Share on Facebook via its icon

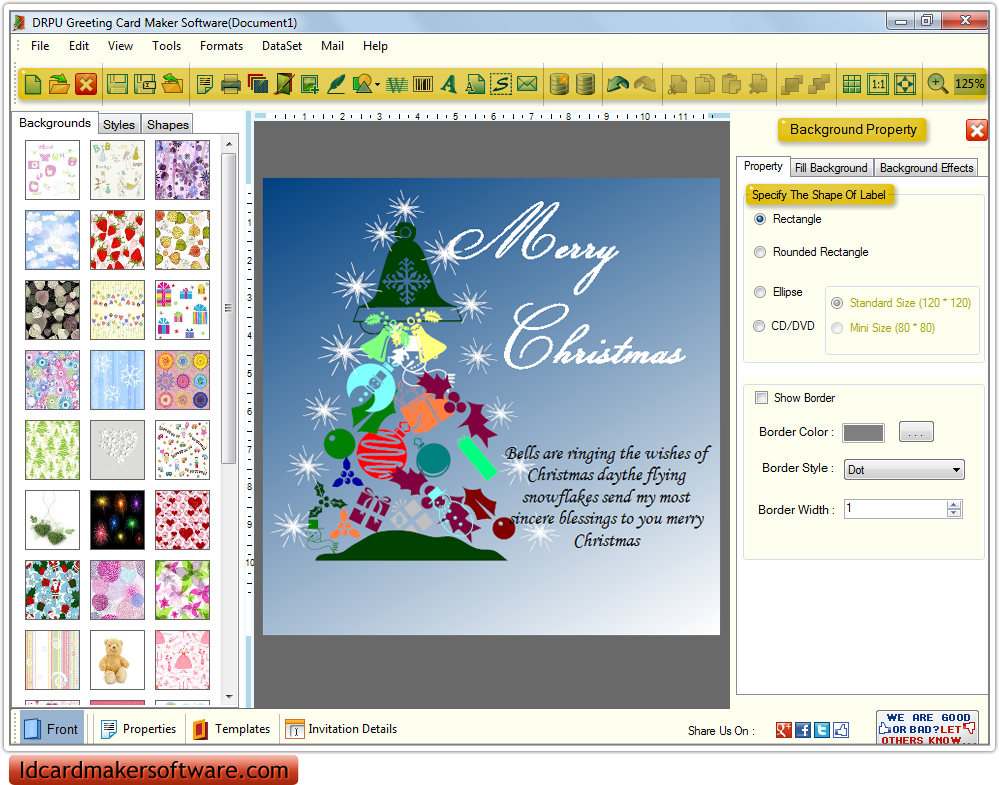click(803, 730)
